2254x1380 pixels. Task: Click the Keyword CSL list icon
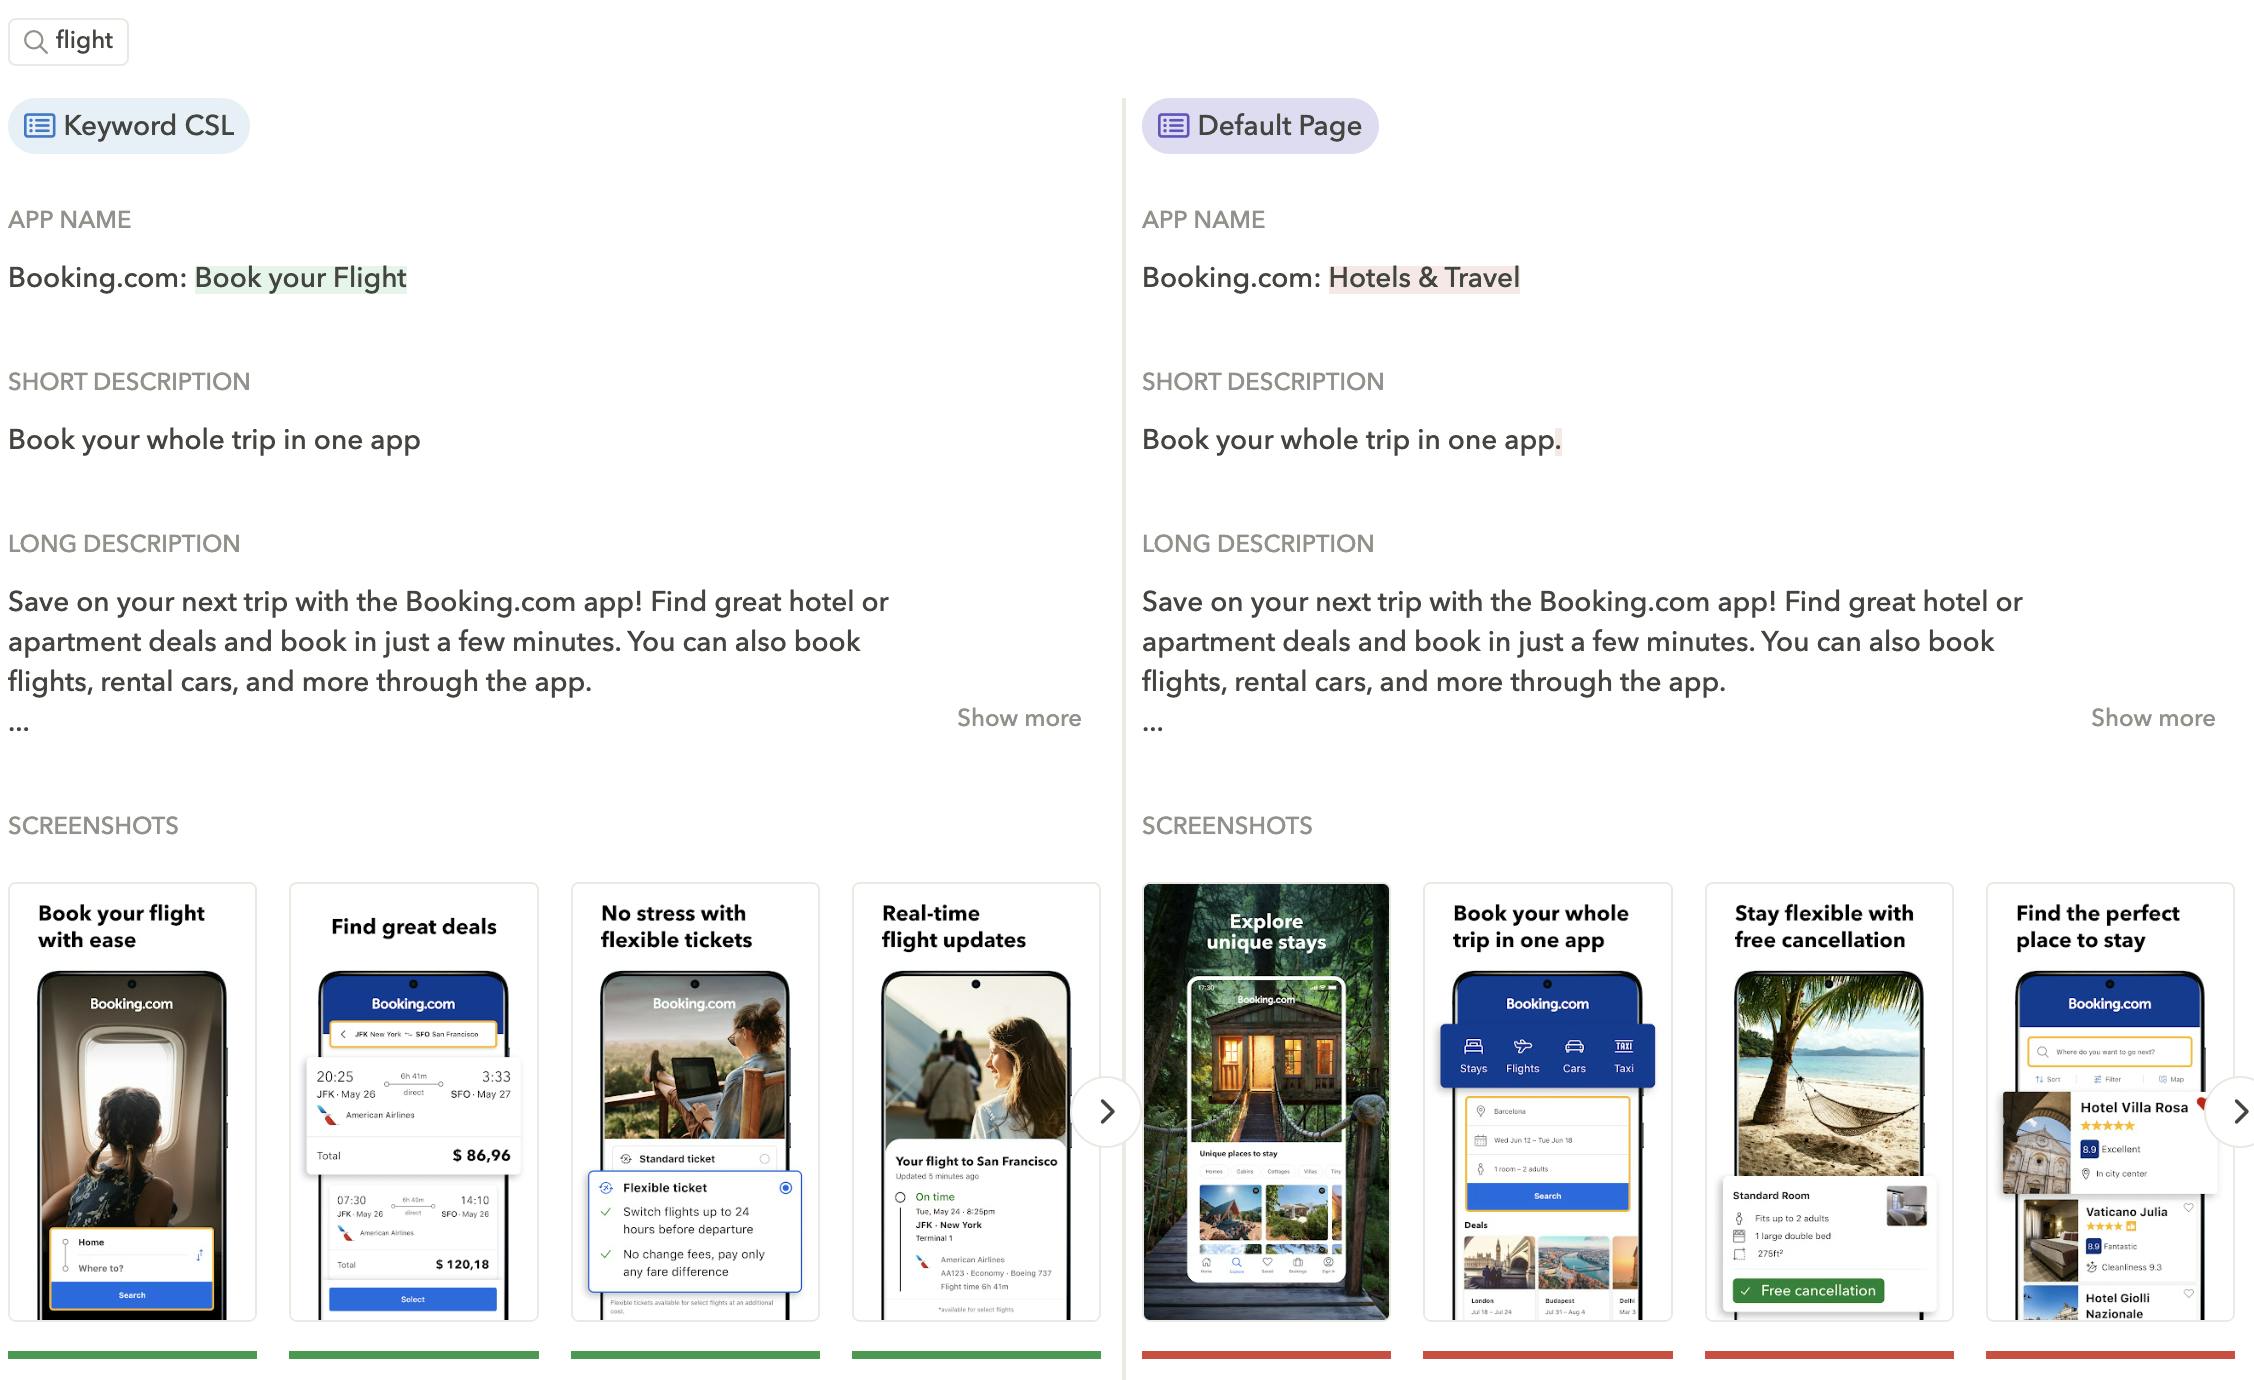click(39, 126)
